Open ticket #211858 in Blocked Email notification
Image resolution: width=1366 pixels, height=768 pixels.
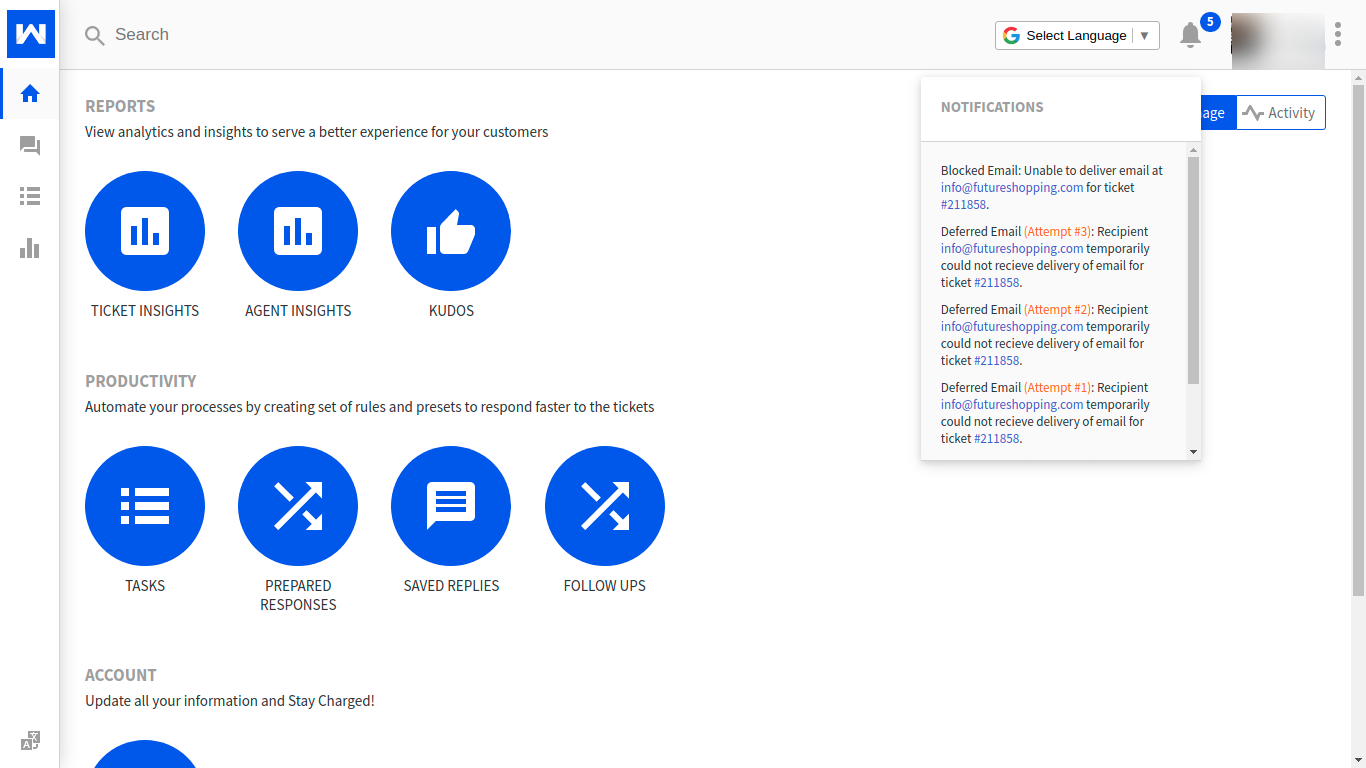(964, 204)
